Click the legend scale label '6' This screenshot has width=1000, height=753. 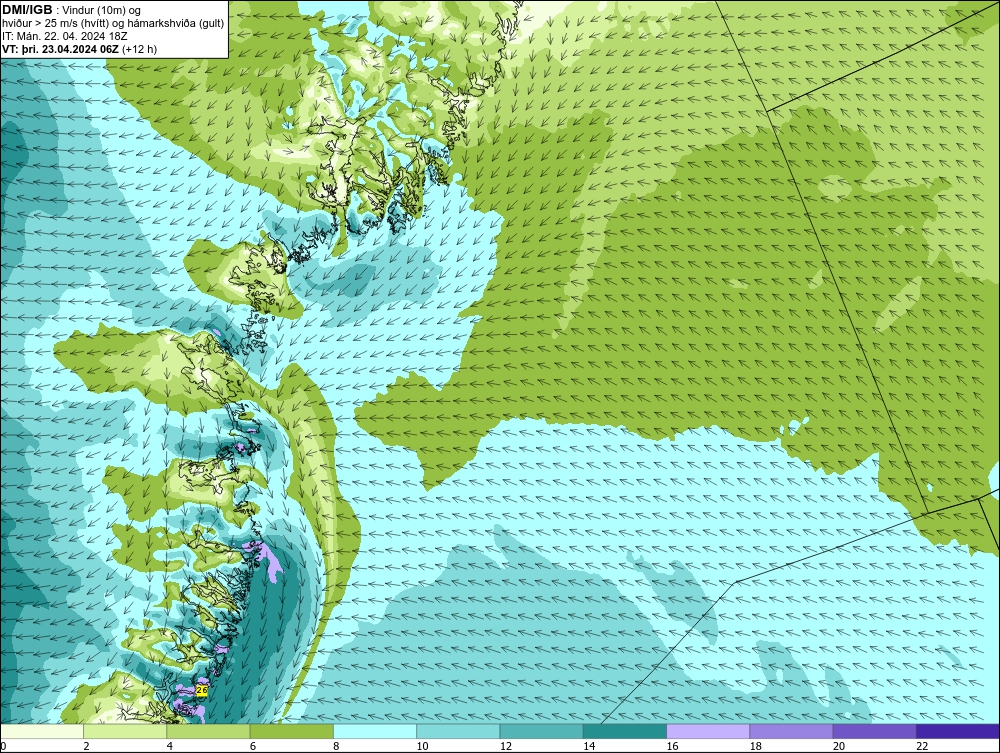pos(253,746)
